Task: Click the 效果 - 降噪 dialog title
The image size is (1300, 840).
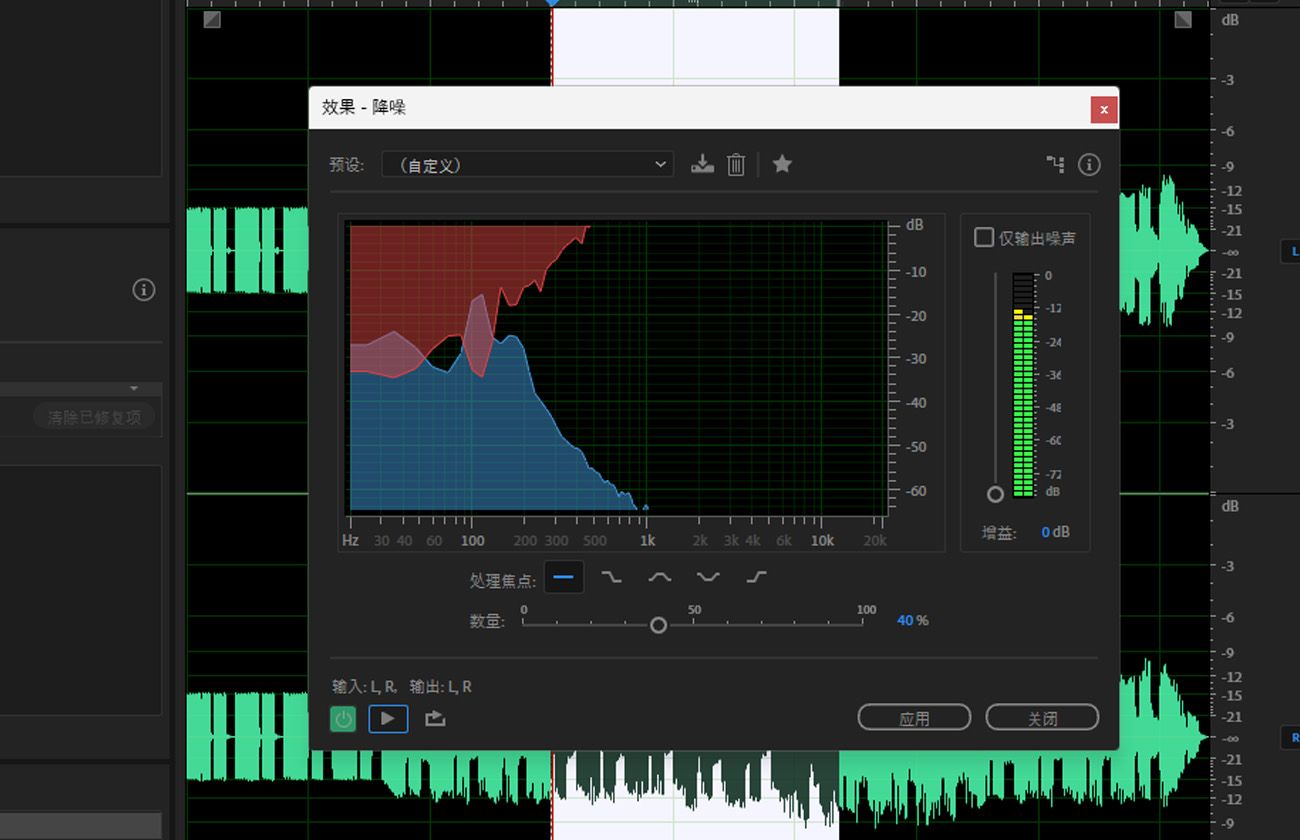Action: [x=364, y=107]
